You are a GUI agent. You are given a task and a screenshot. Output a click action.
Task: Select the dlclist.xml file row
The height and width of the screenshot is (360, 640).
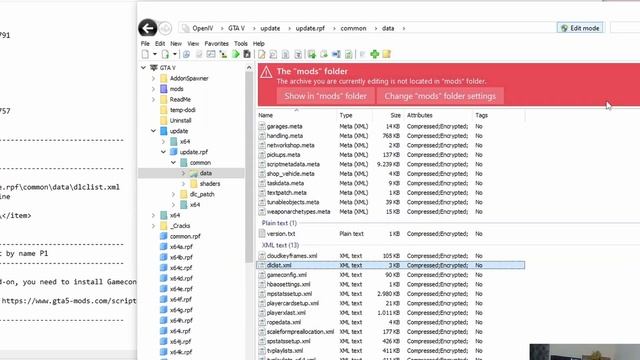(391, 265)
